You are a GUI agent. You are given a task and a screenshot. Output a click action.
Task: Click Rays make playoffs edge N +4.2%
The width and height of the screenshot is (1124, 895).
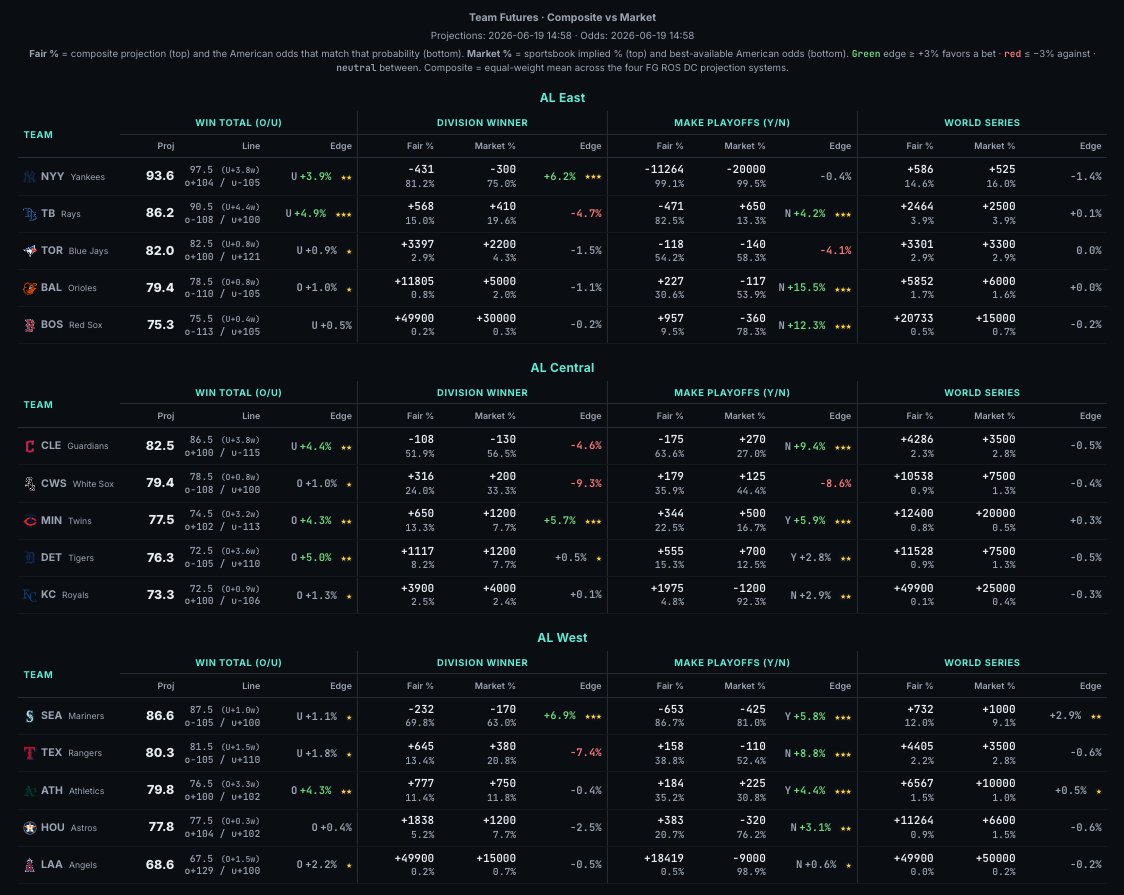pyautogui.click(x=805, y=214)
